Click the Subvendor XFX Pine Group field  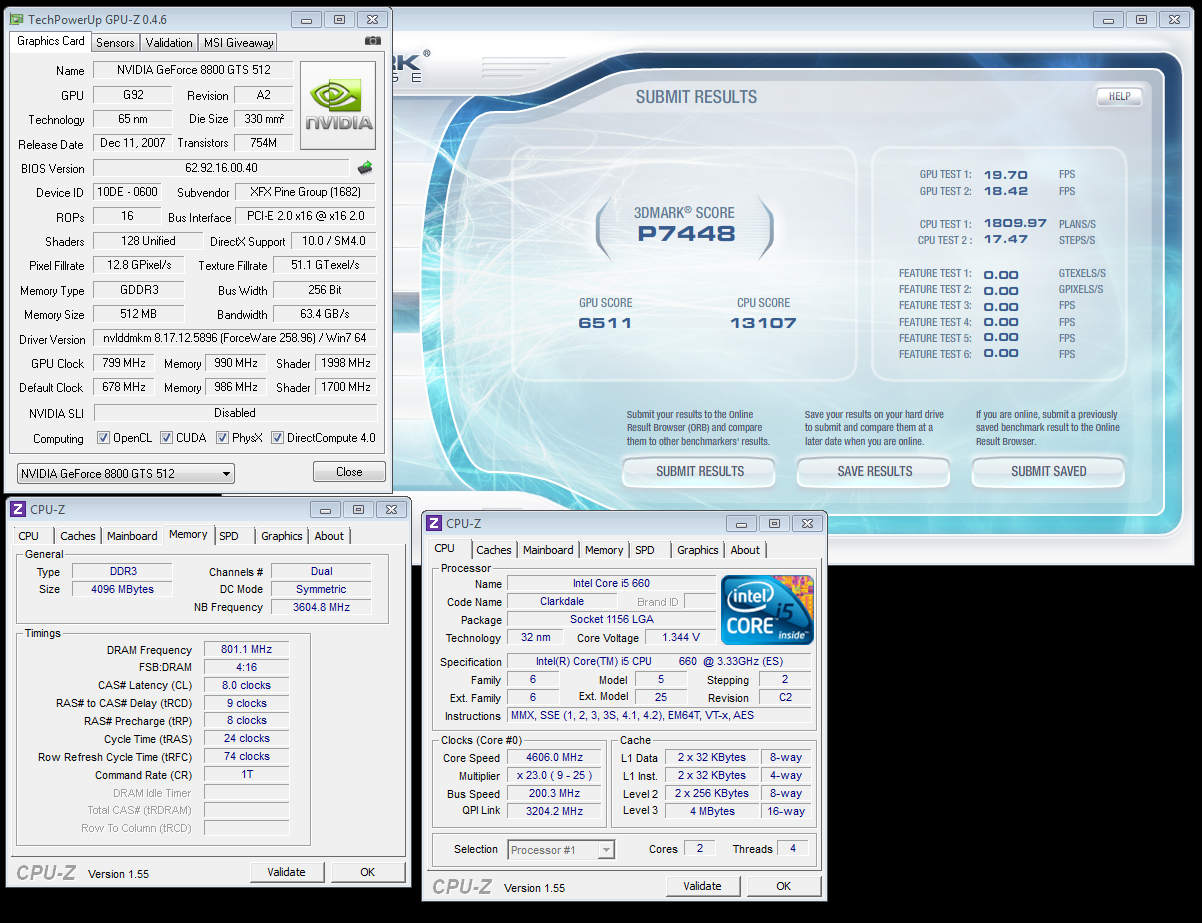[306, 192]
